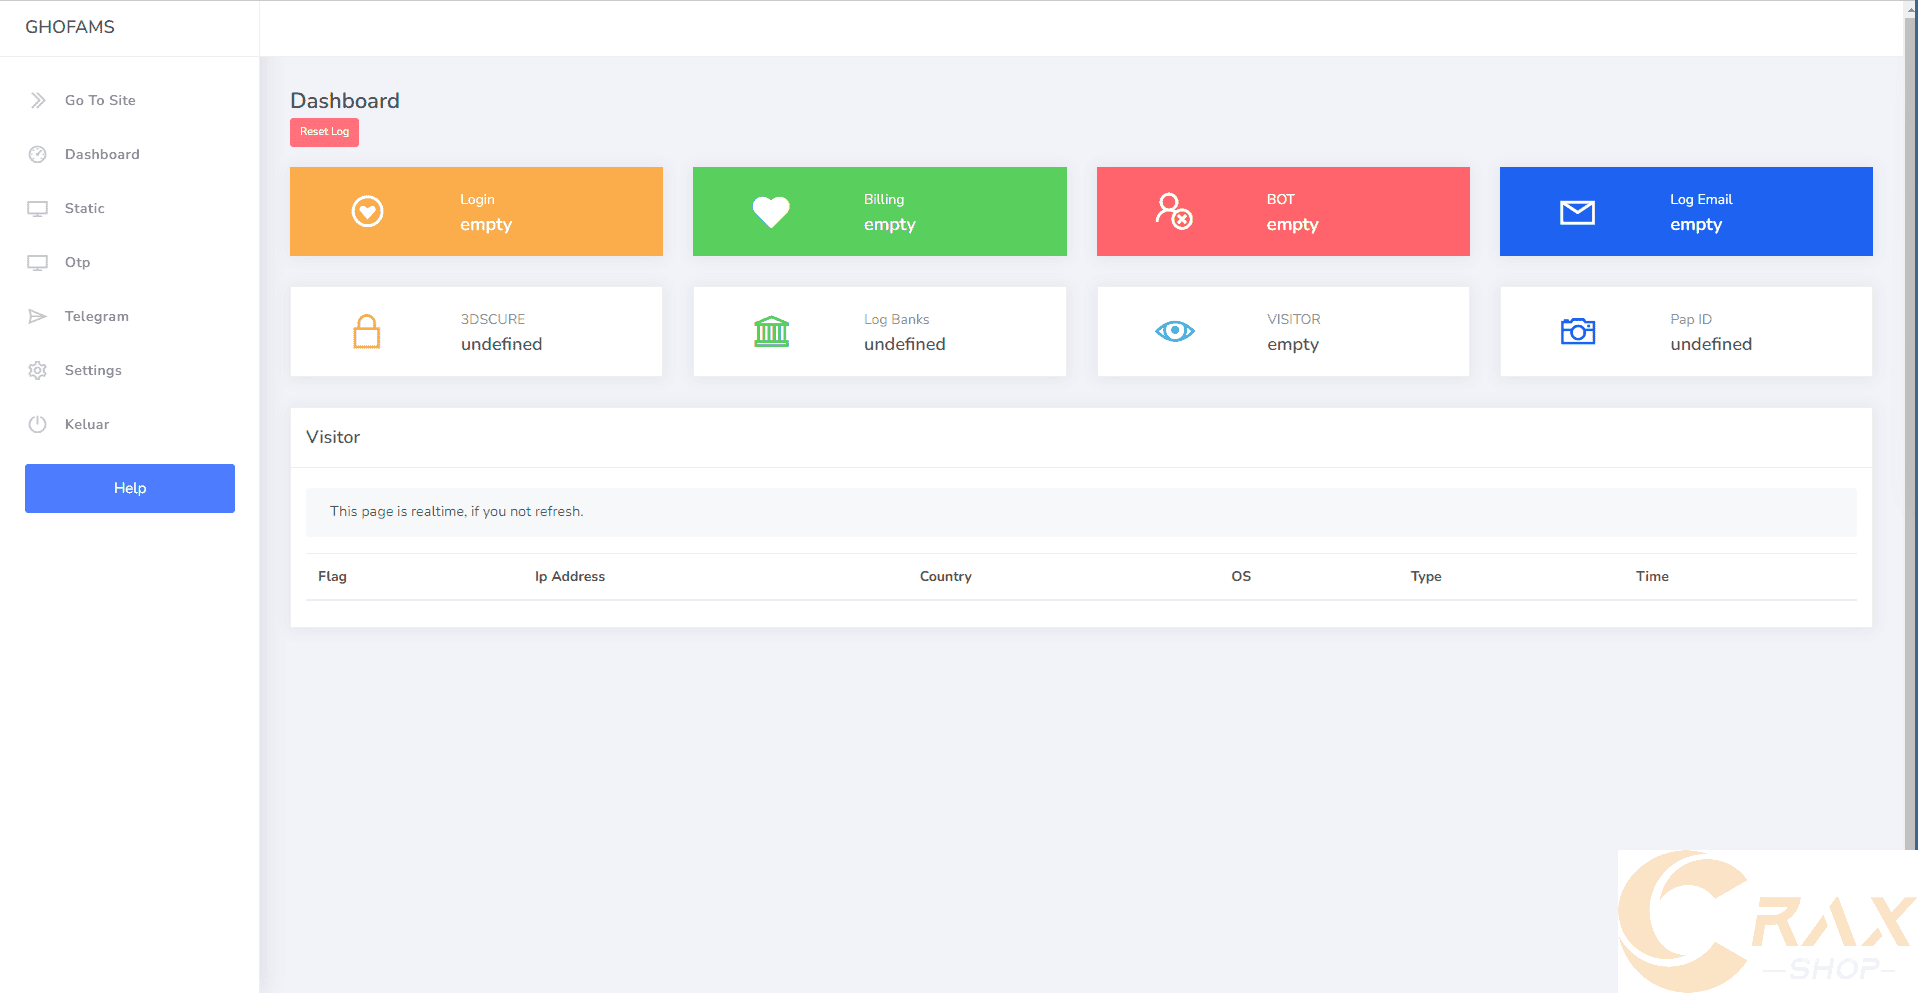Click the circled heart icon on Login card

point(368,211)
